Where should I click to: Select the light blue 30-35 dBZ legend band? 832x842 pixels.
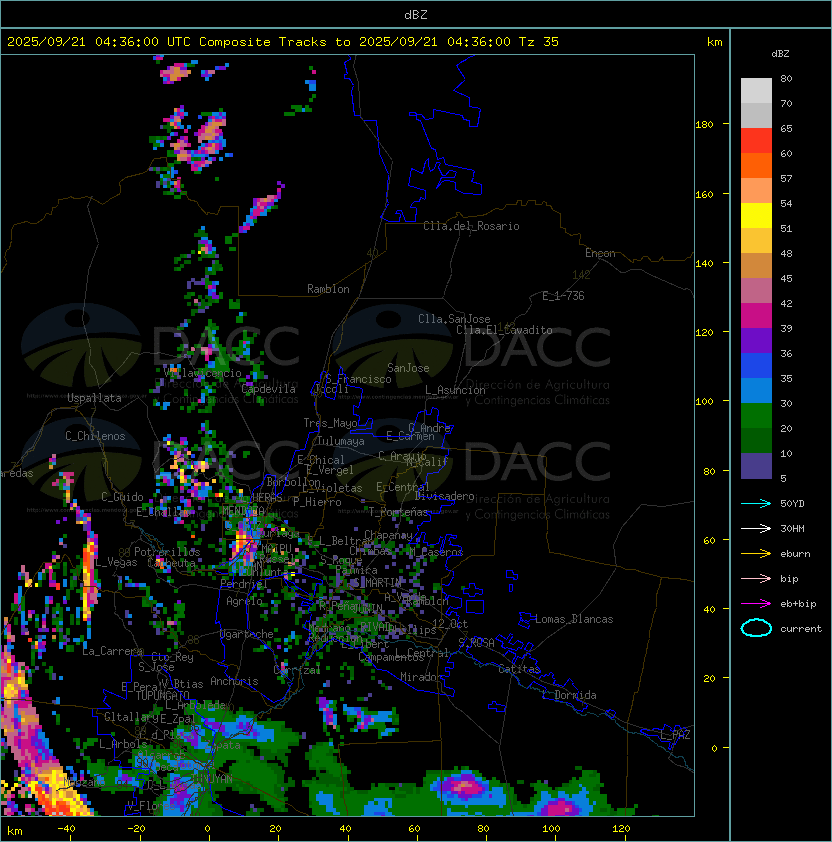click(756, 391)
